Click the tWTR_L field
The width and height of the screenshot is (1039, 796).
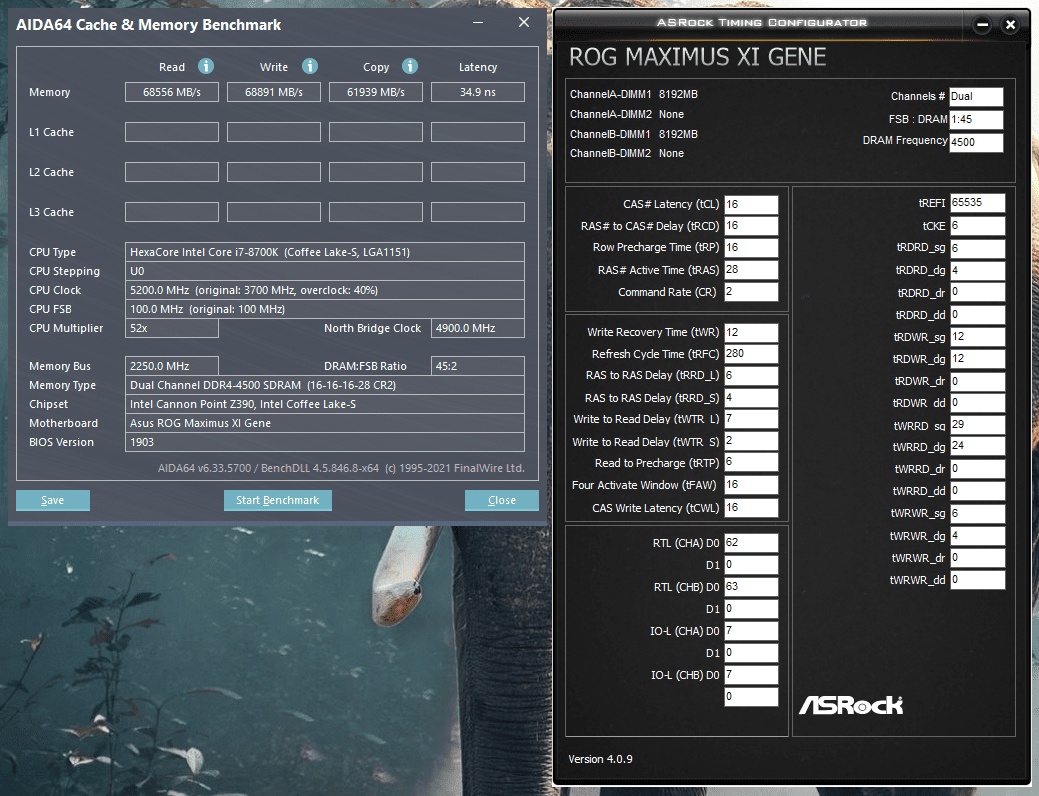(751, 419)
